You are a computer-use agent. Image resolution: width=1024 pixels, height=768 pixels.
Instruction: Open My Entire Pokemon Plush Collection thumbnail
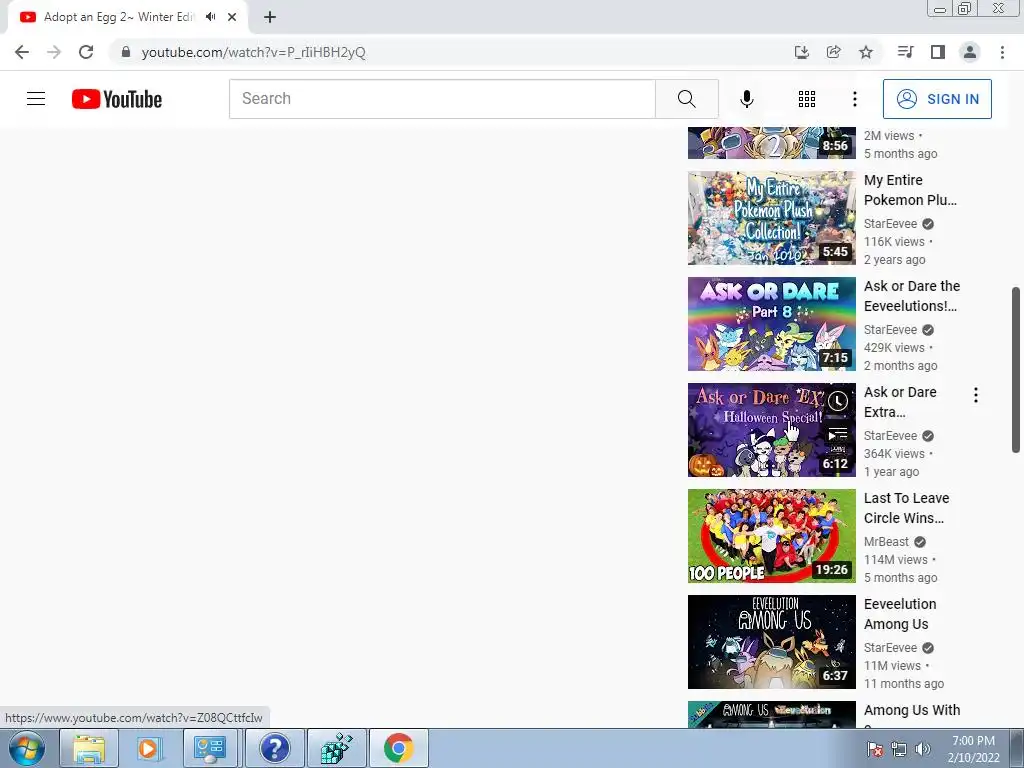[x=771, y=218]
